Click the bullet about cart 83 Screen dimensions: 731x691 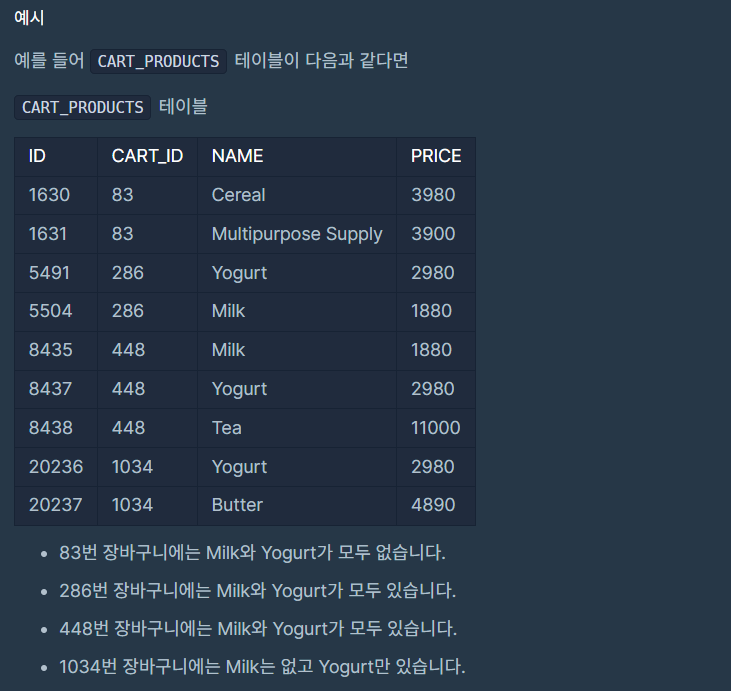(x=252, y=553)
